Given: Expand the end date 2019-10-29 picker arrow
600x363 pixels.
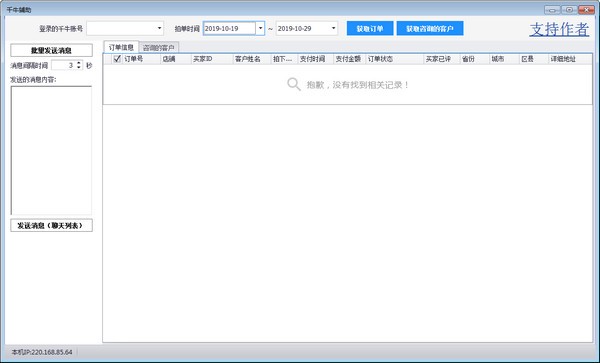Looking at the screenshot, I should [333, 28].
